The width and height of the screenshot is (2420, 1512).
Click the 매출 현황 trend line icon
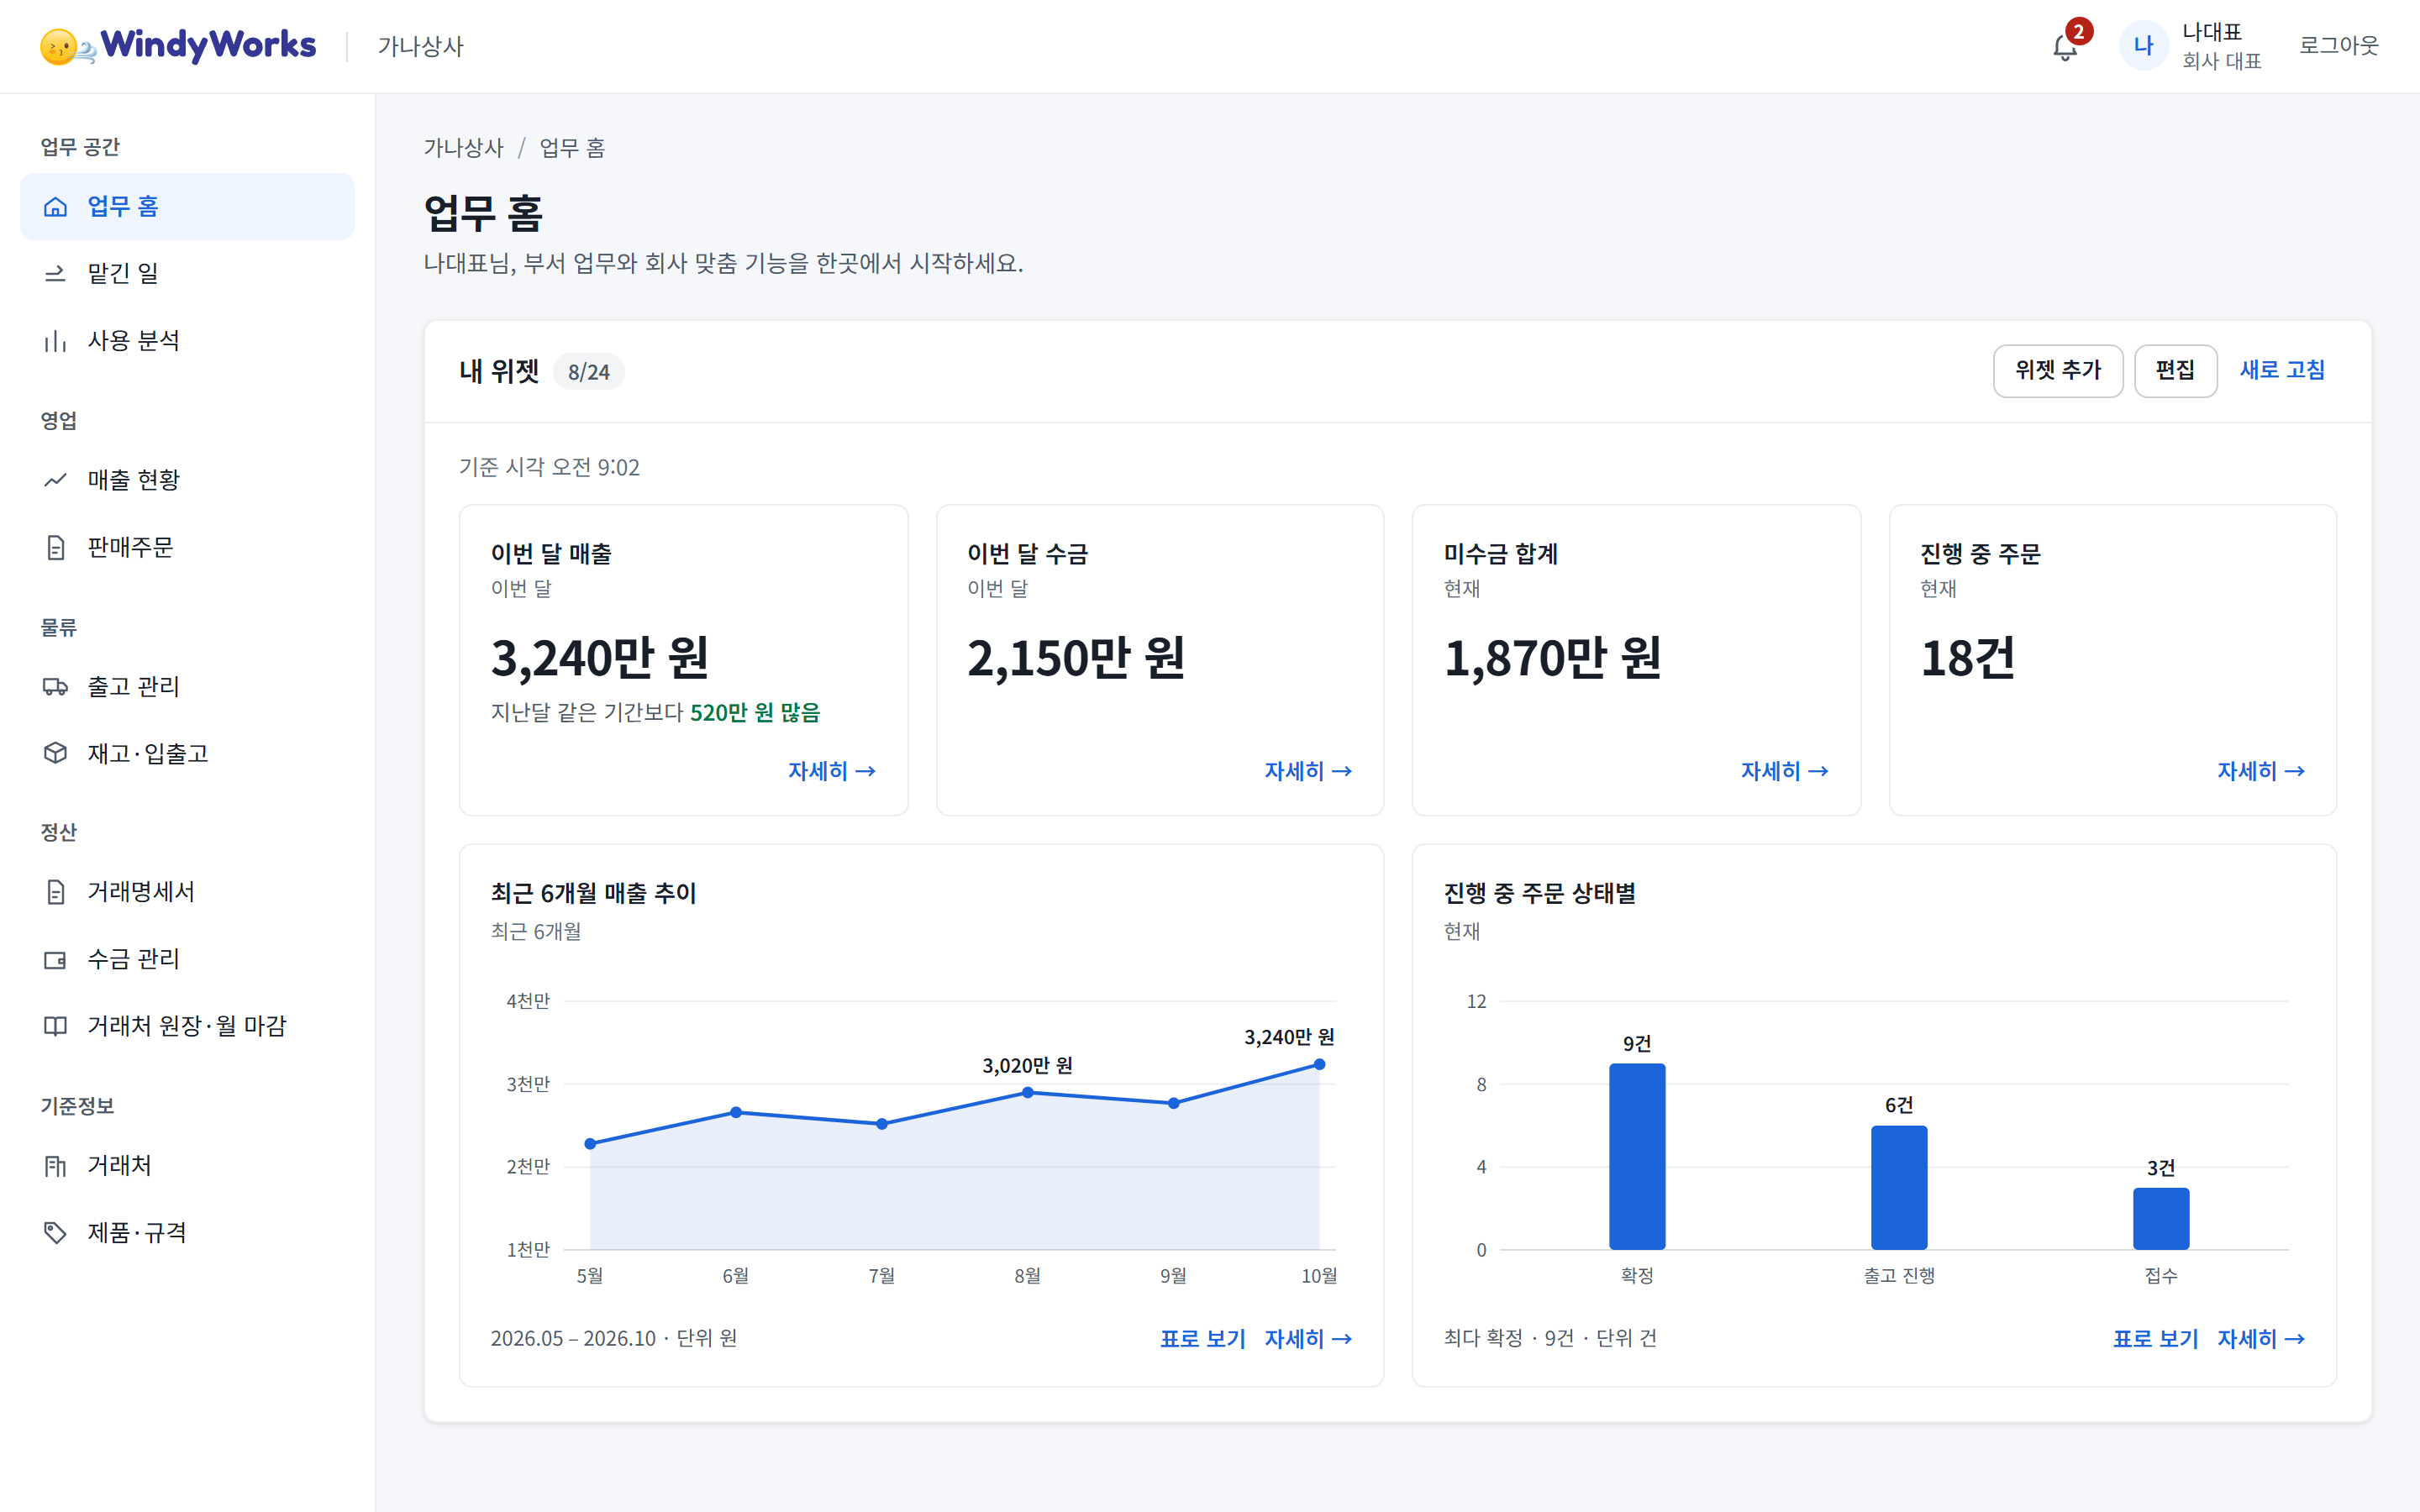pyautogui.click(x=55, y=480)
